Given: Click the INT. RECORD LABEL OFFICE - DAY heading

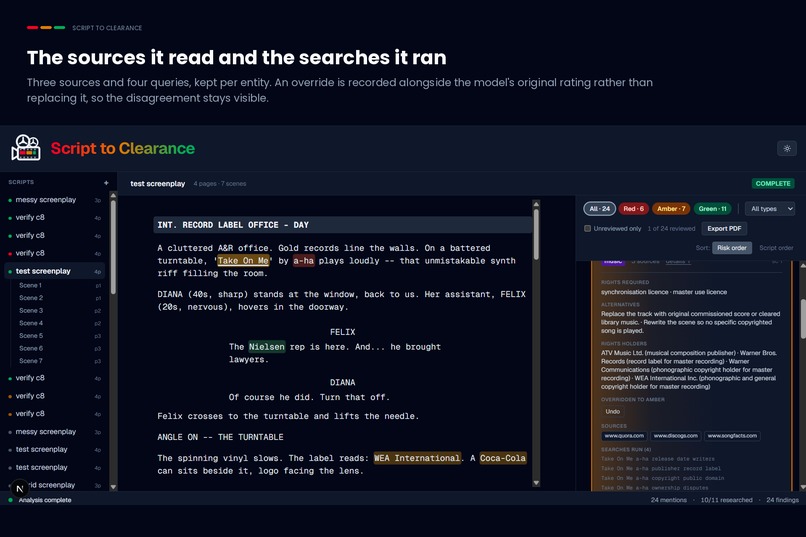Looking at the screenshot, I should tap(342, 225).
